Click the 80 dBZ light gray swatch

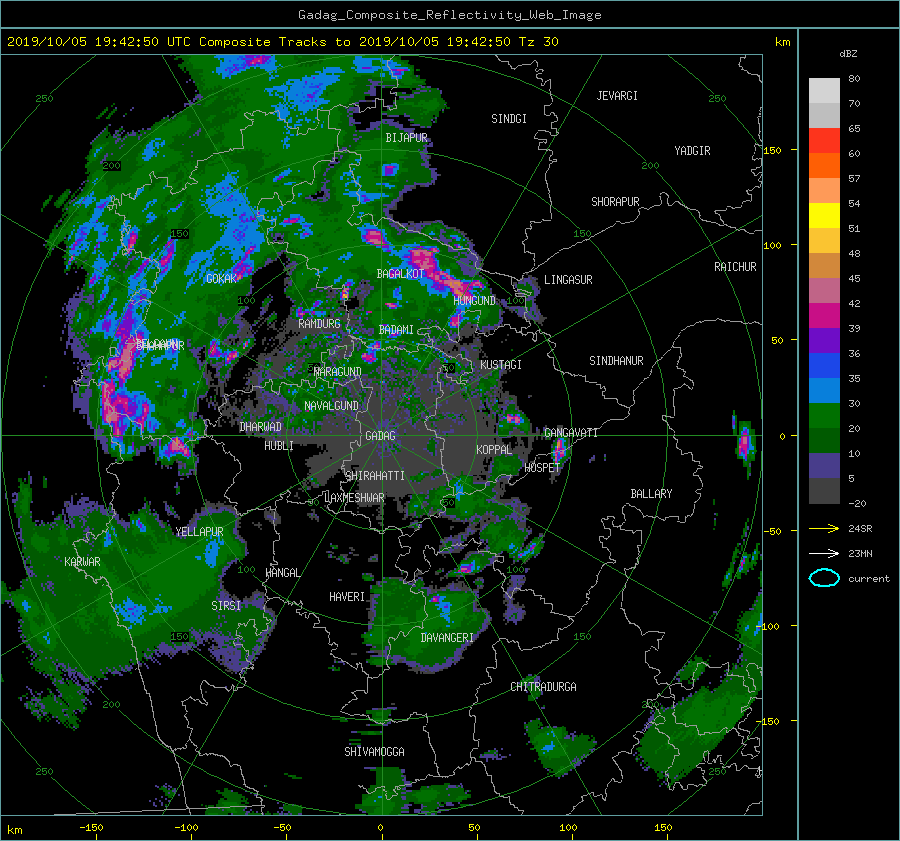(824, 90)
